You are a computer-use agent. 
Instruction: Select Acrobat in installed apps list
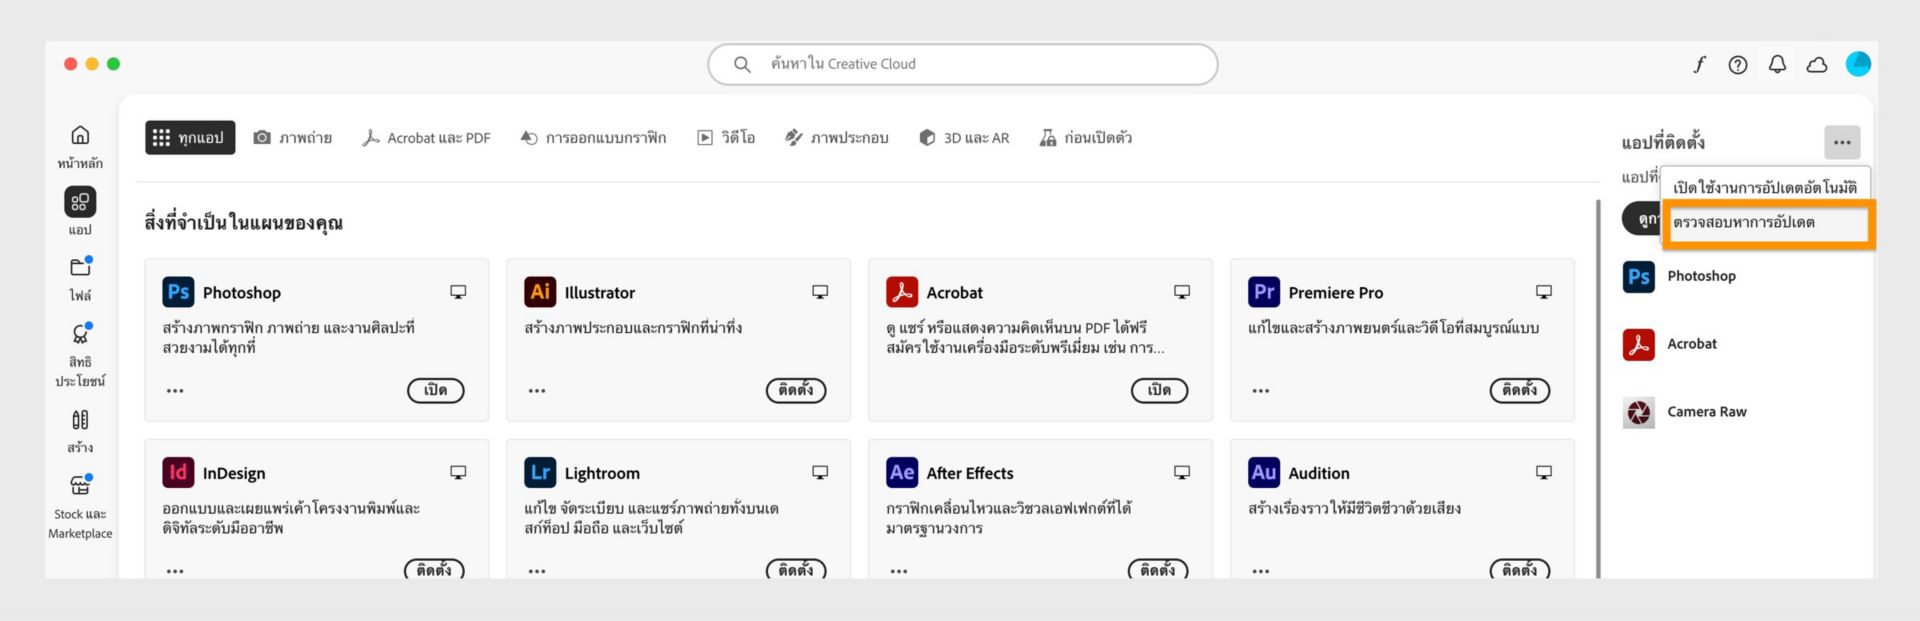1691,344
